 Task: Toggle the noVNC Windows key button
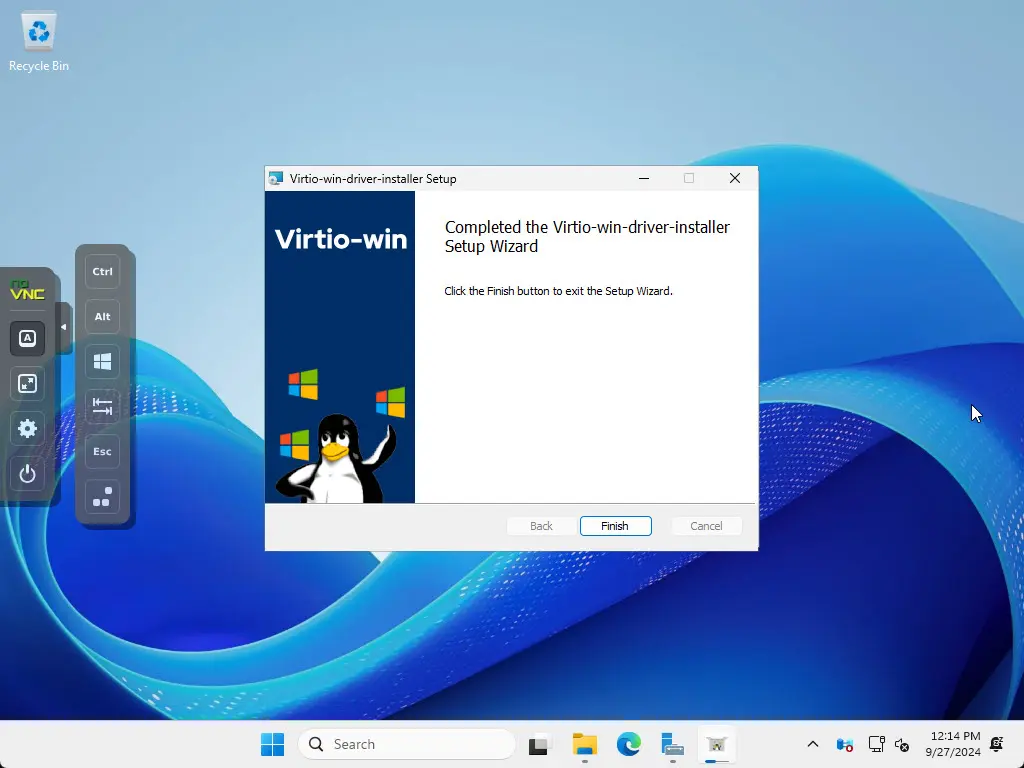click(102, 361)
